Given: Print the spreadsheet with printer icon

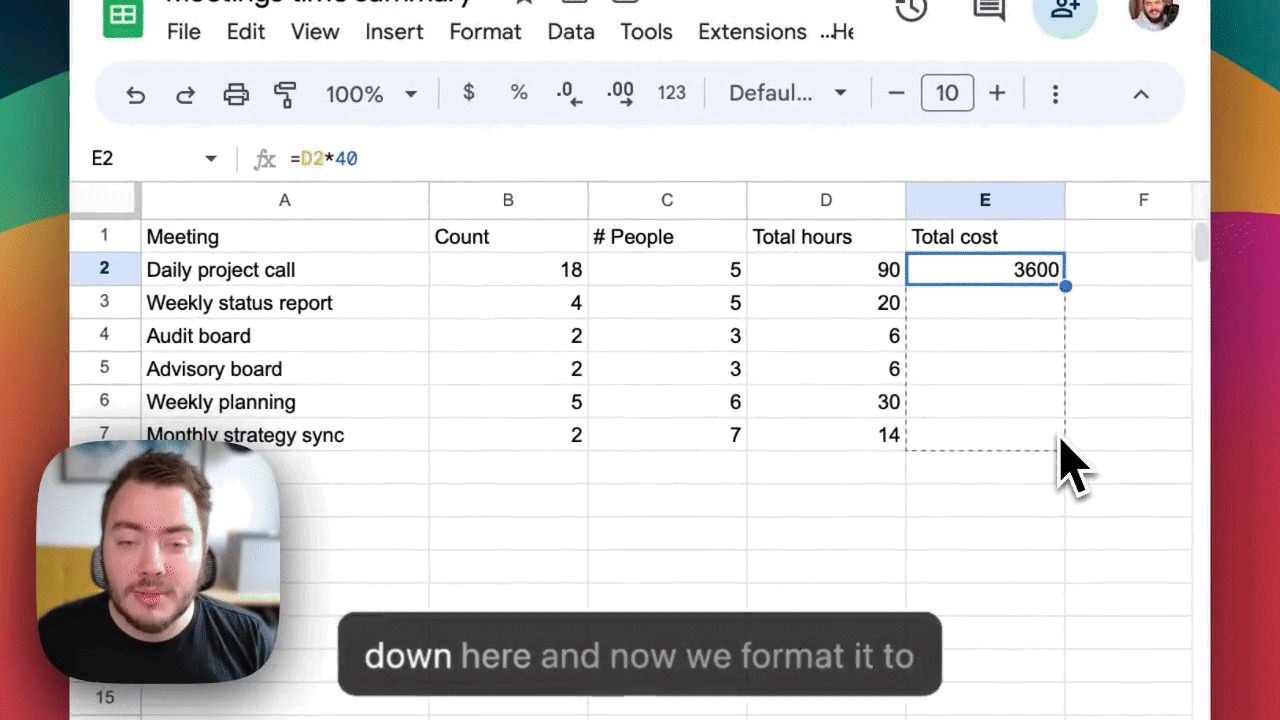Looking at the screenshot, I should point(236,94).
